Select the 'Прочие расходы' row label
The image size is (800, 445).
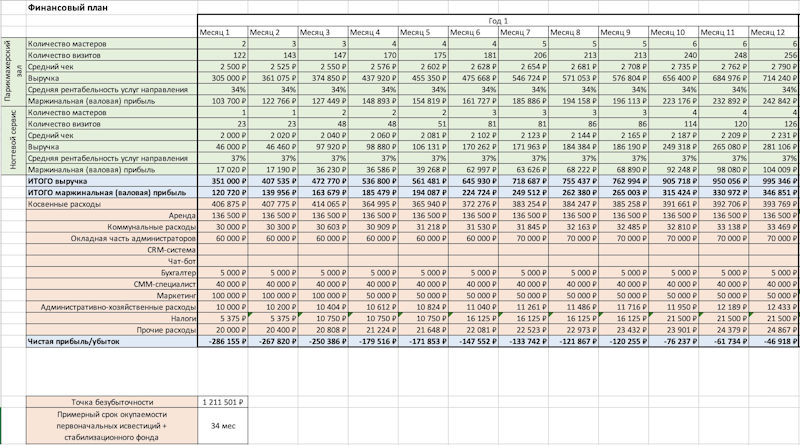coord(112,330)
